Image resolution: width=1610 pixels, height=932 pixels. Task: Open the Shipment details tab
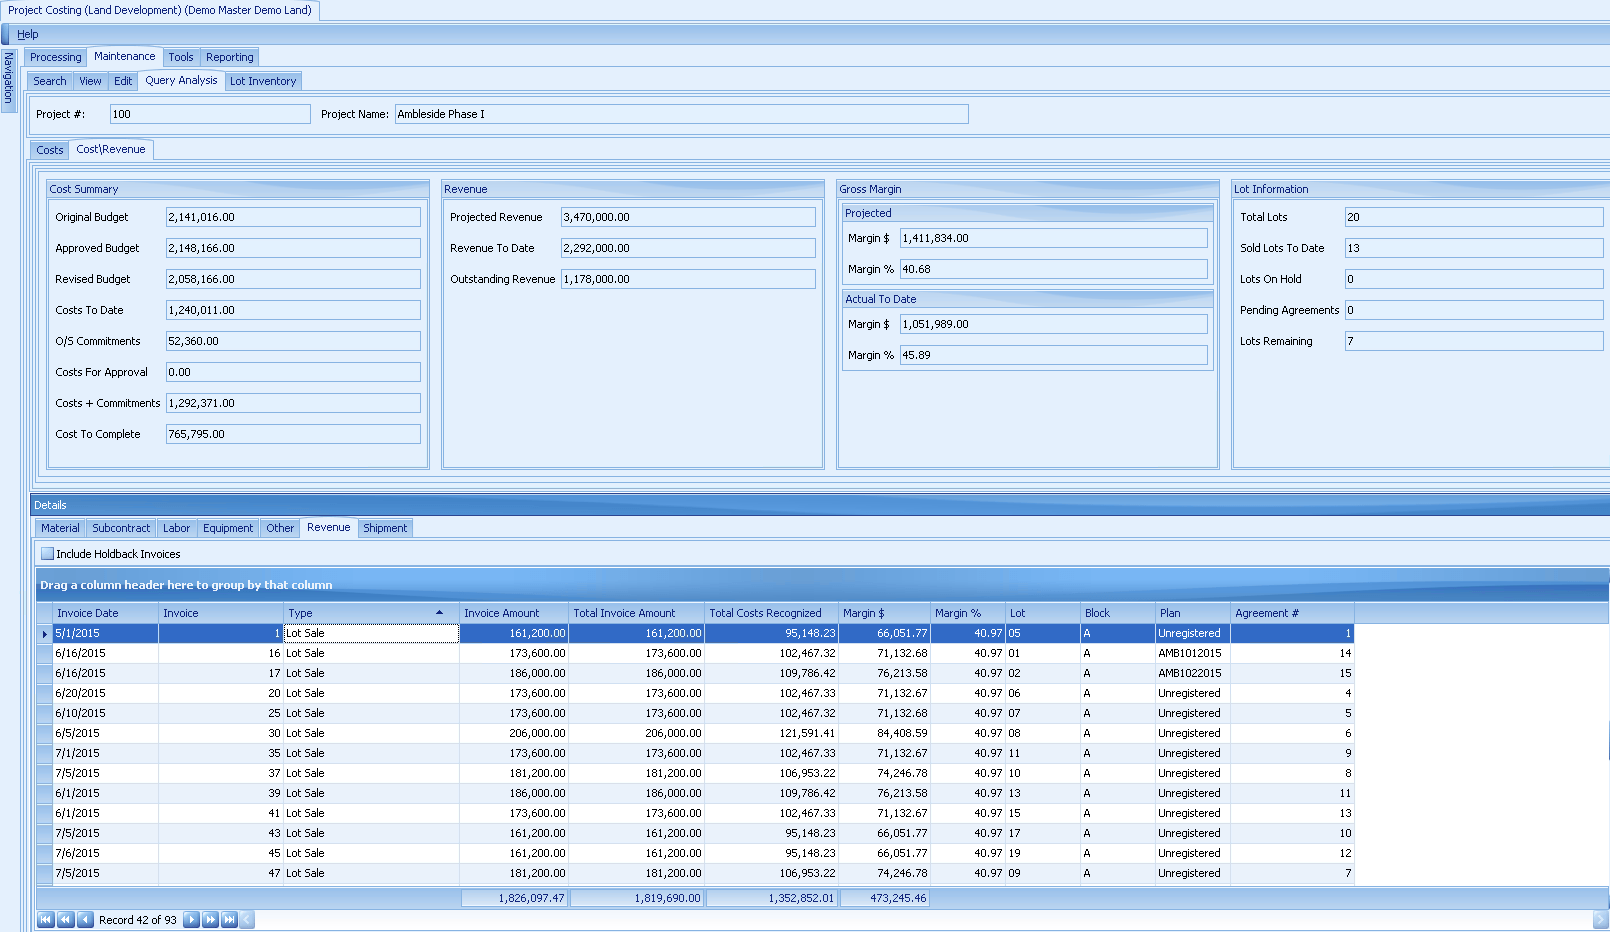click(385, 527)
